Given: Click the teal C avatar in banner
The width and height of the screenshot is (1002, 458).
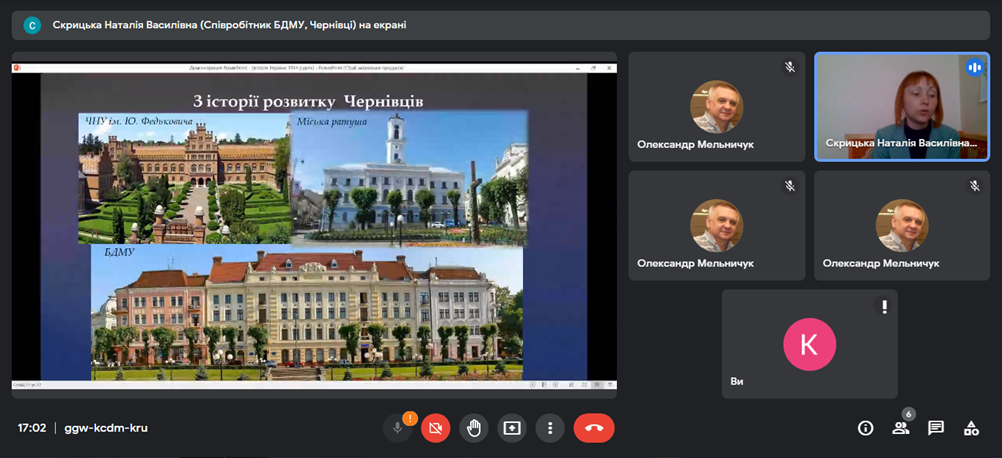Looking at the screenshot, I should click(32, 25).
